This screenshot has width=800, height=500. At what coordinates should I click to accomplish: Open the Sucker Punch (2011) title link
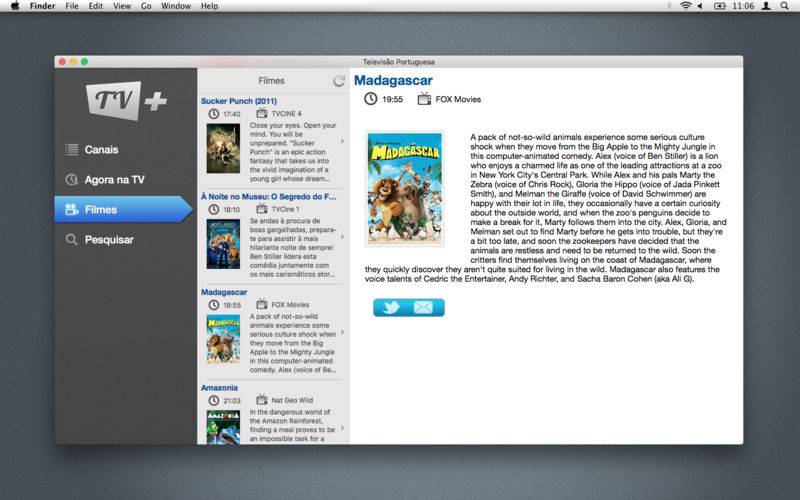pyautogui.click(x=239, y=101)
